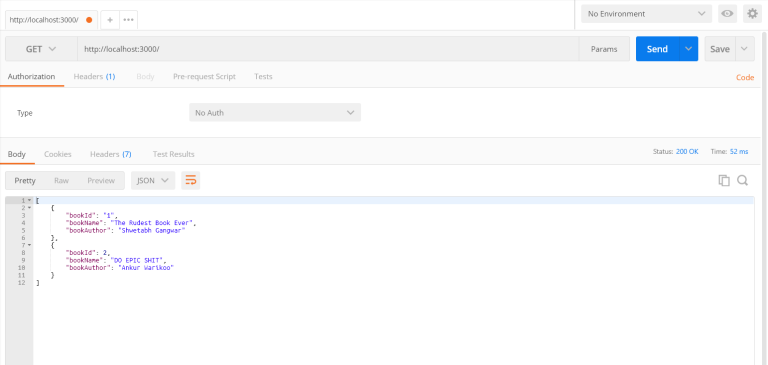
Task: Open the No Environment dropdown
Action: point(647,14)
